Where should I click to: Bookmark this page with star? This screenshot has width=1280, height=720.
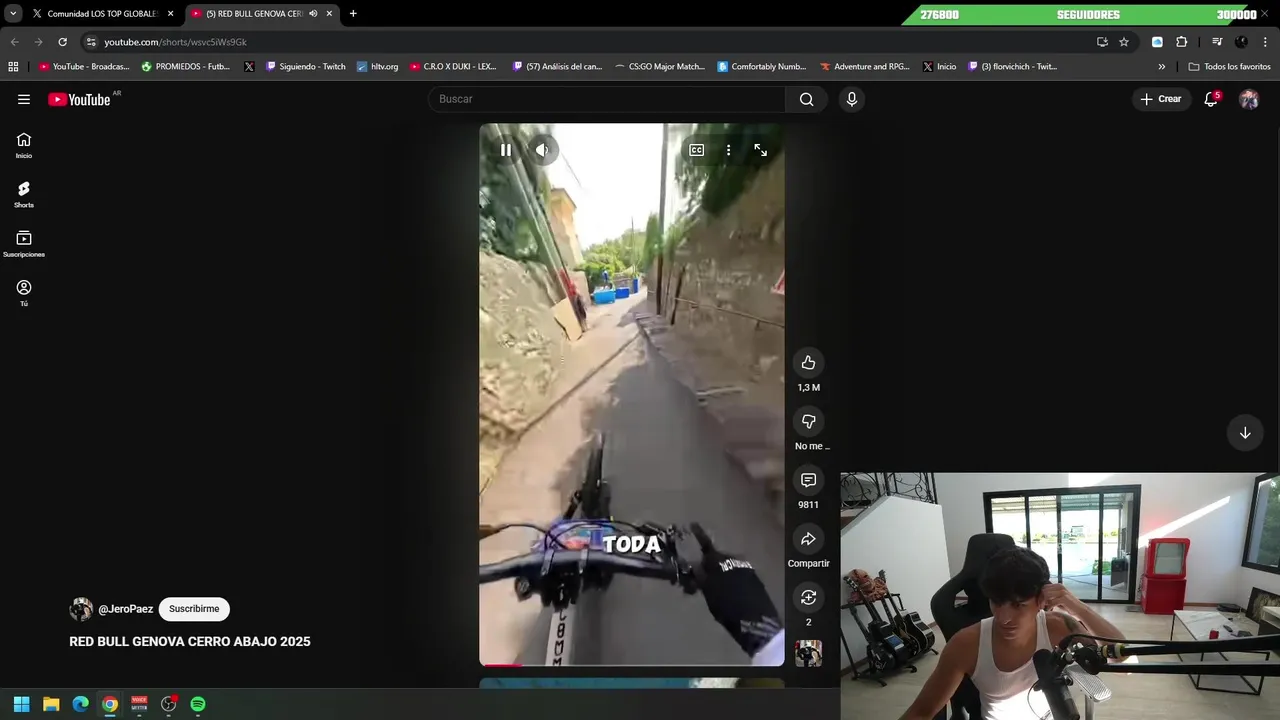pyautogui.click(x=1124, y=42)
